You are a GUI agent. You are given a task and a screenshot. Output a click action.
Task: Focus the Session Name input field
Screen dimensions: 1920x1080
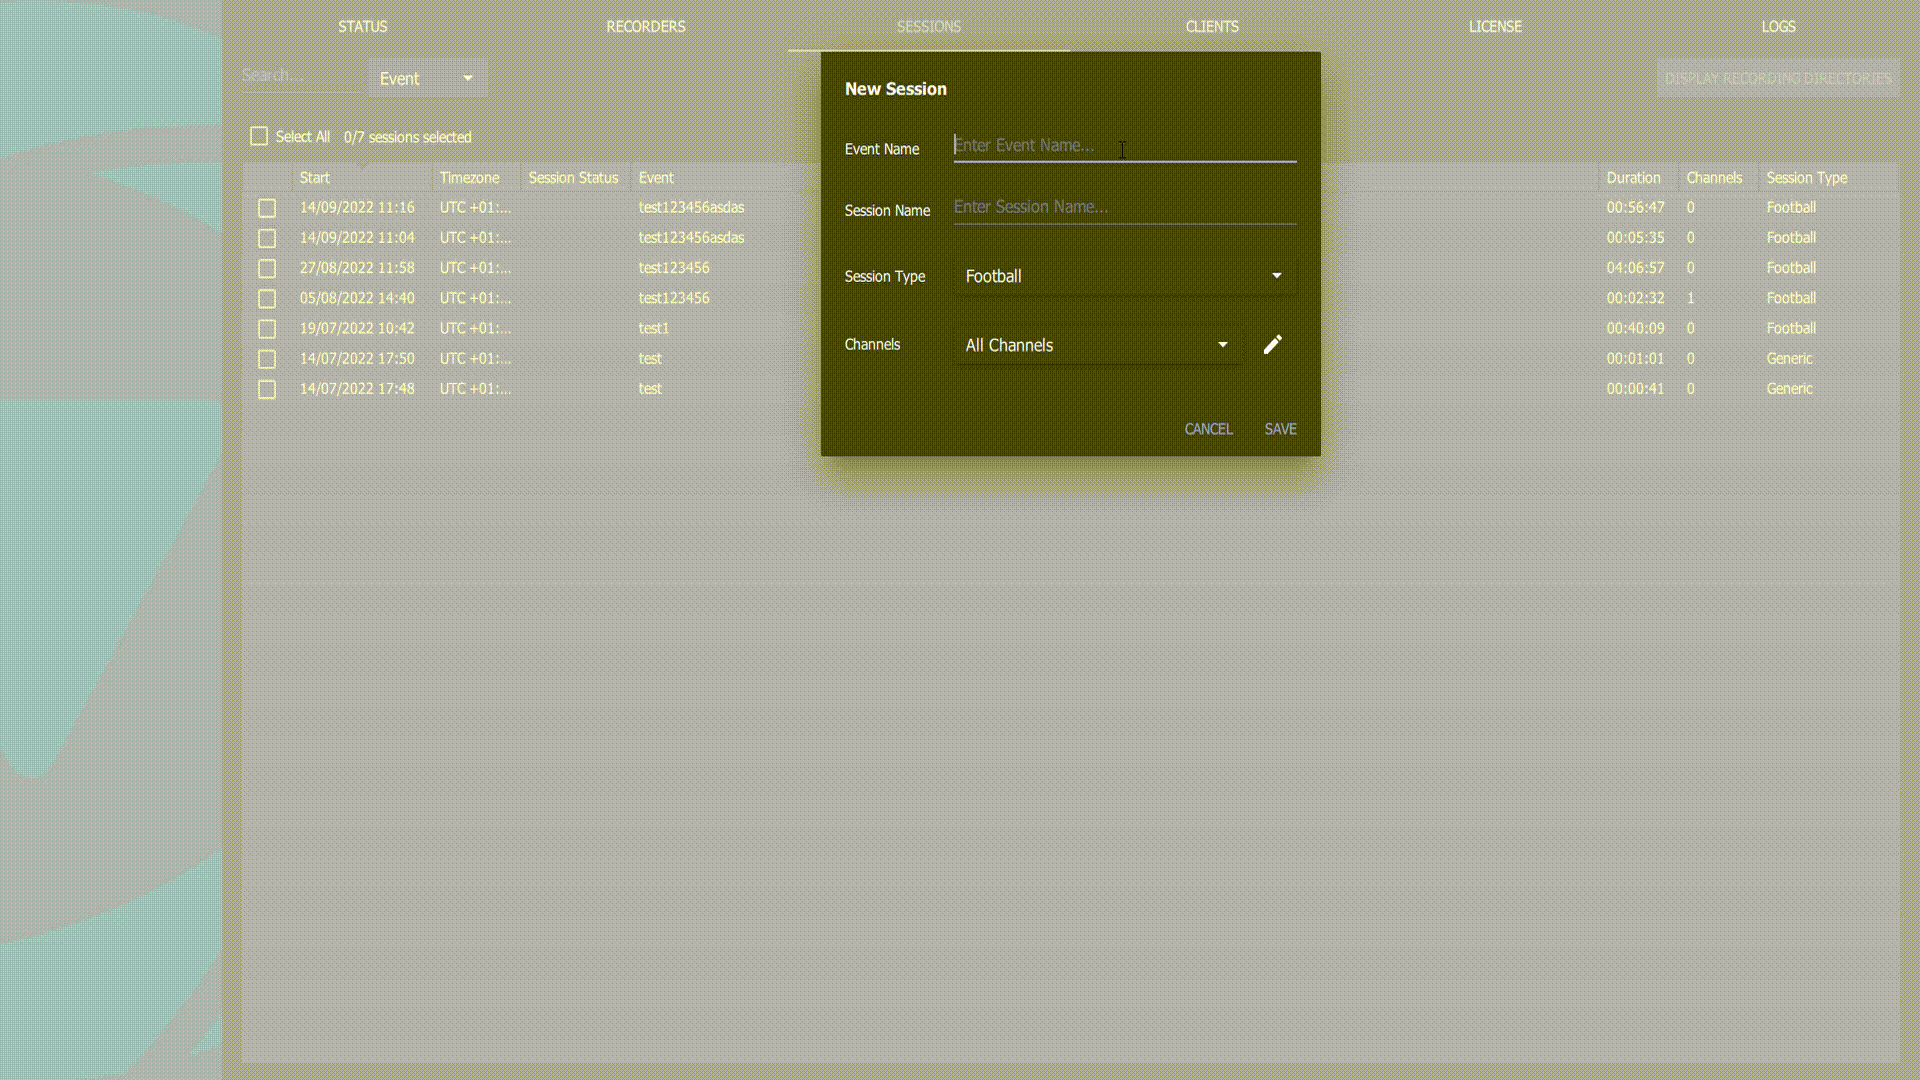[1125, 207]
